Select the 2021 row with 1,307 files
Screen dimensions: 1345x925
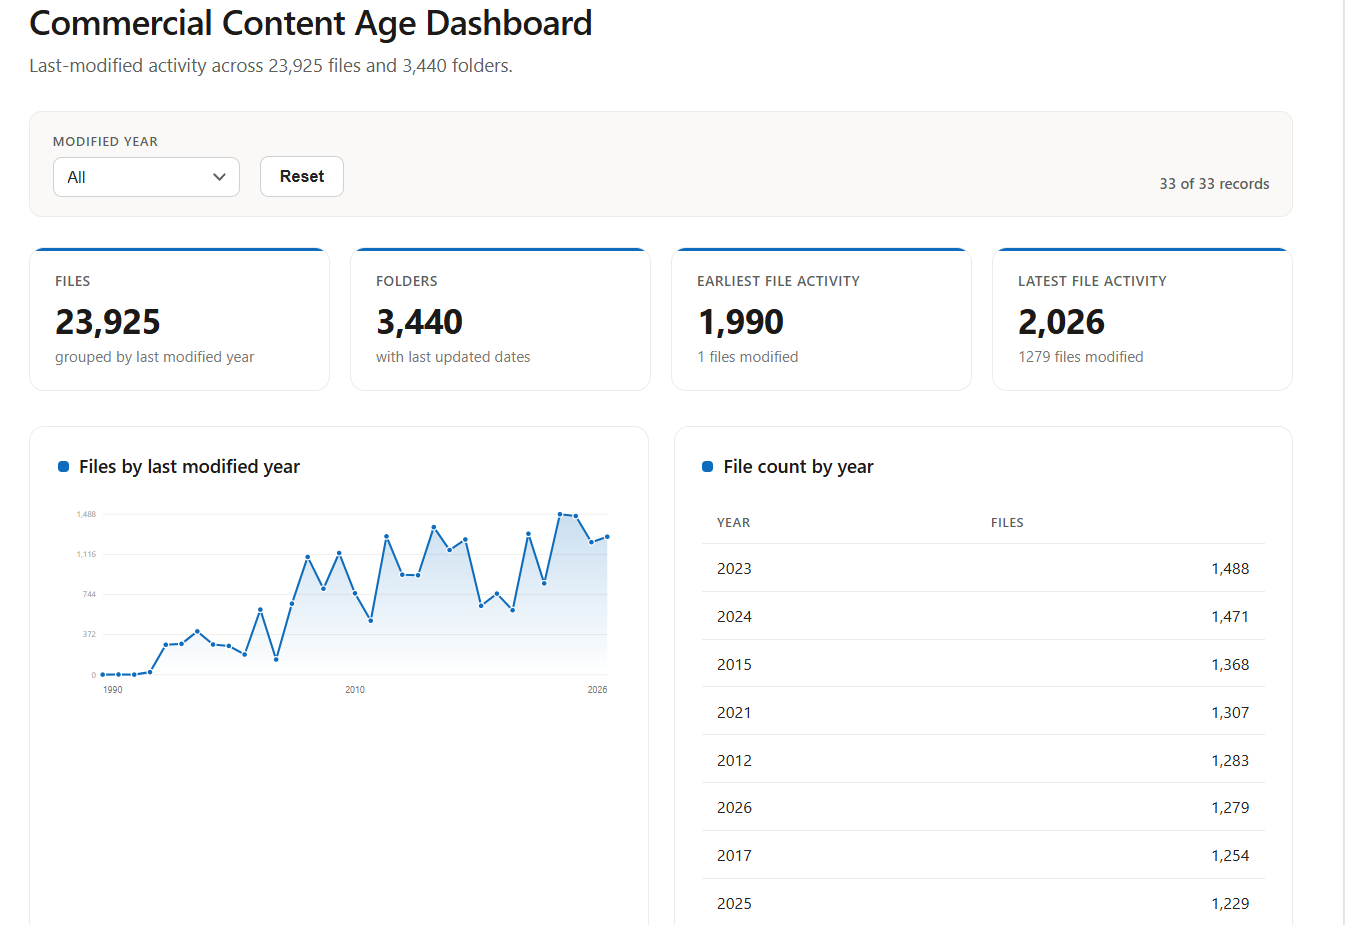point(983,712)
